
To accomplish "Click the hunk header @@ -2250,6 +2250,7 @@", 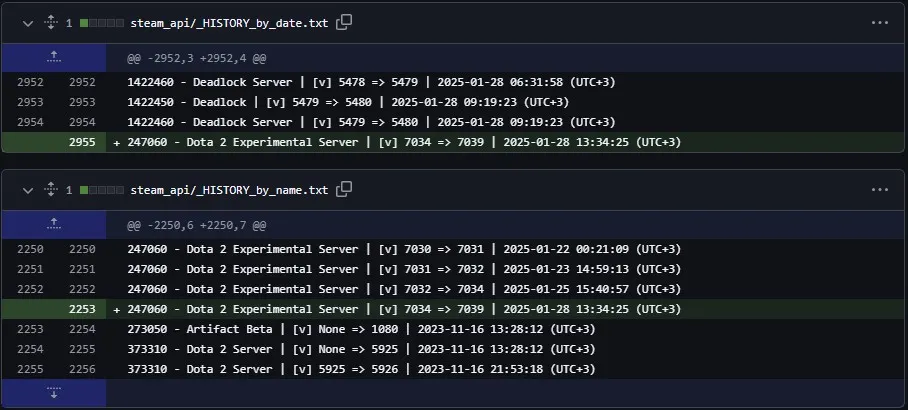I will coord(196,225).
